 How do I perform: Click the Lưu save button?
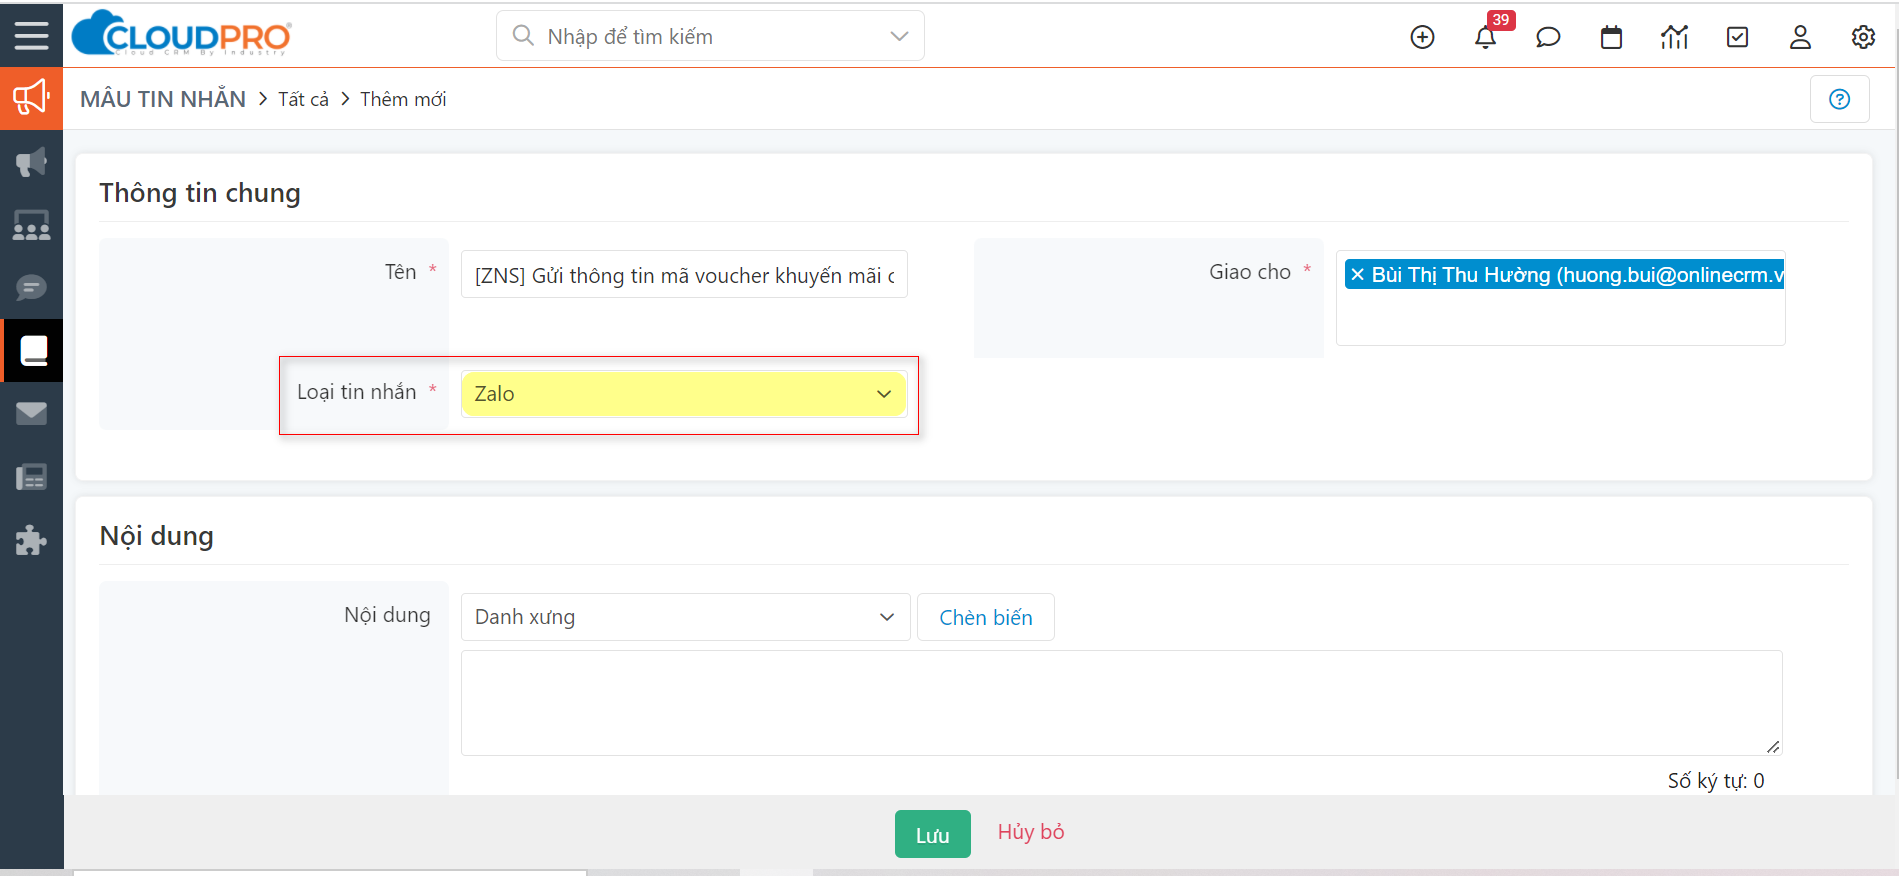[x=932, y=834]
